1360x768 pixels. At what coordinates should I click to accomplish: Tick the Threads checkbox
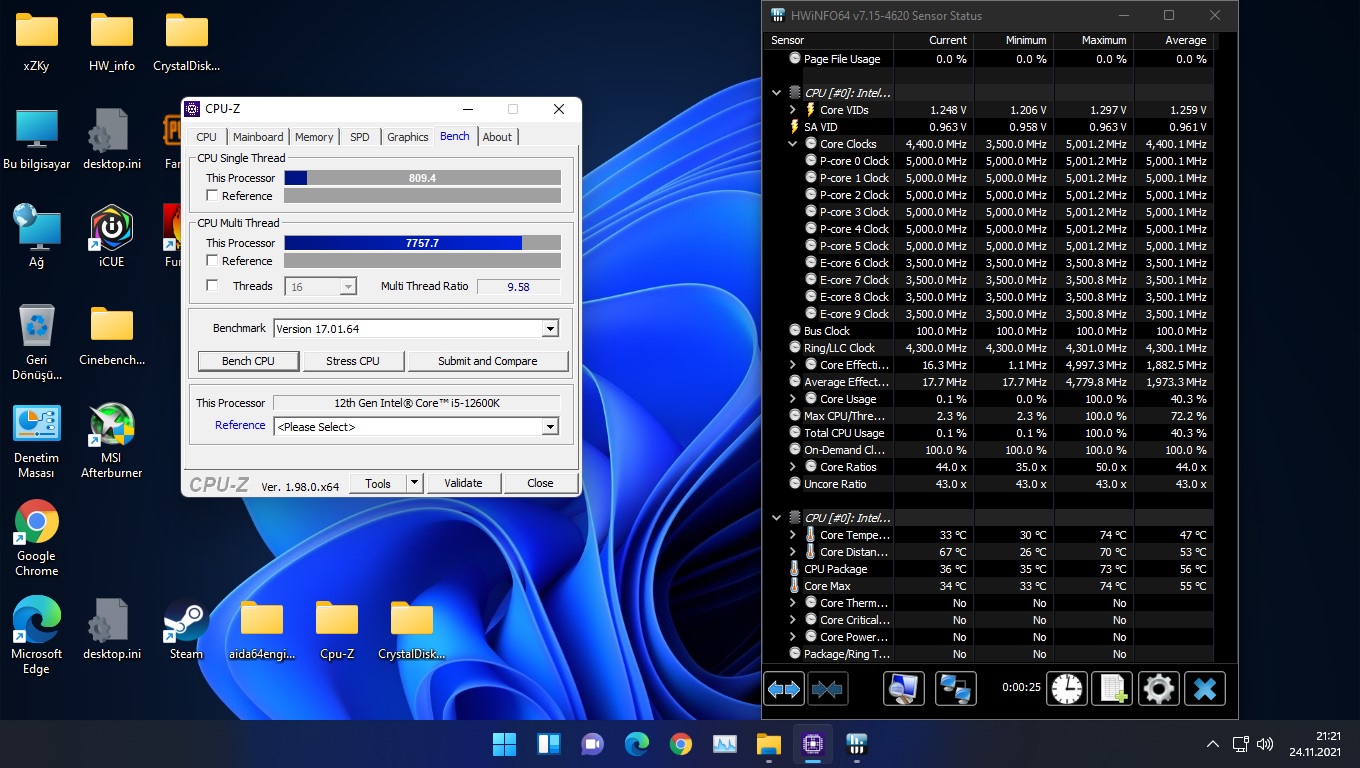(x=212, y=286)
